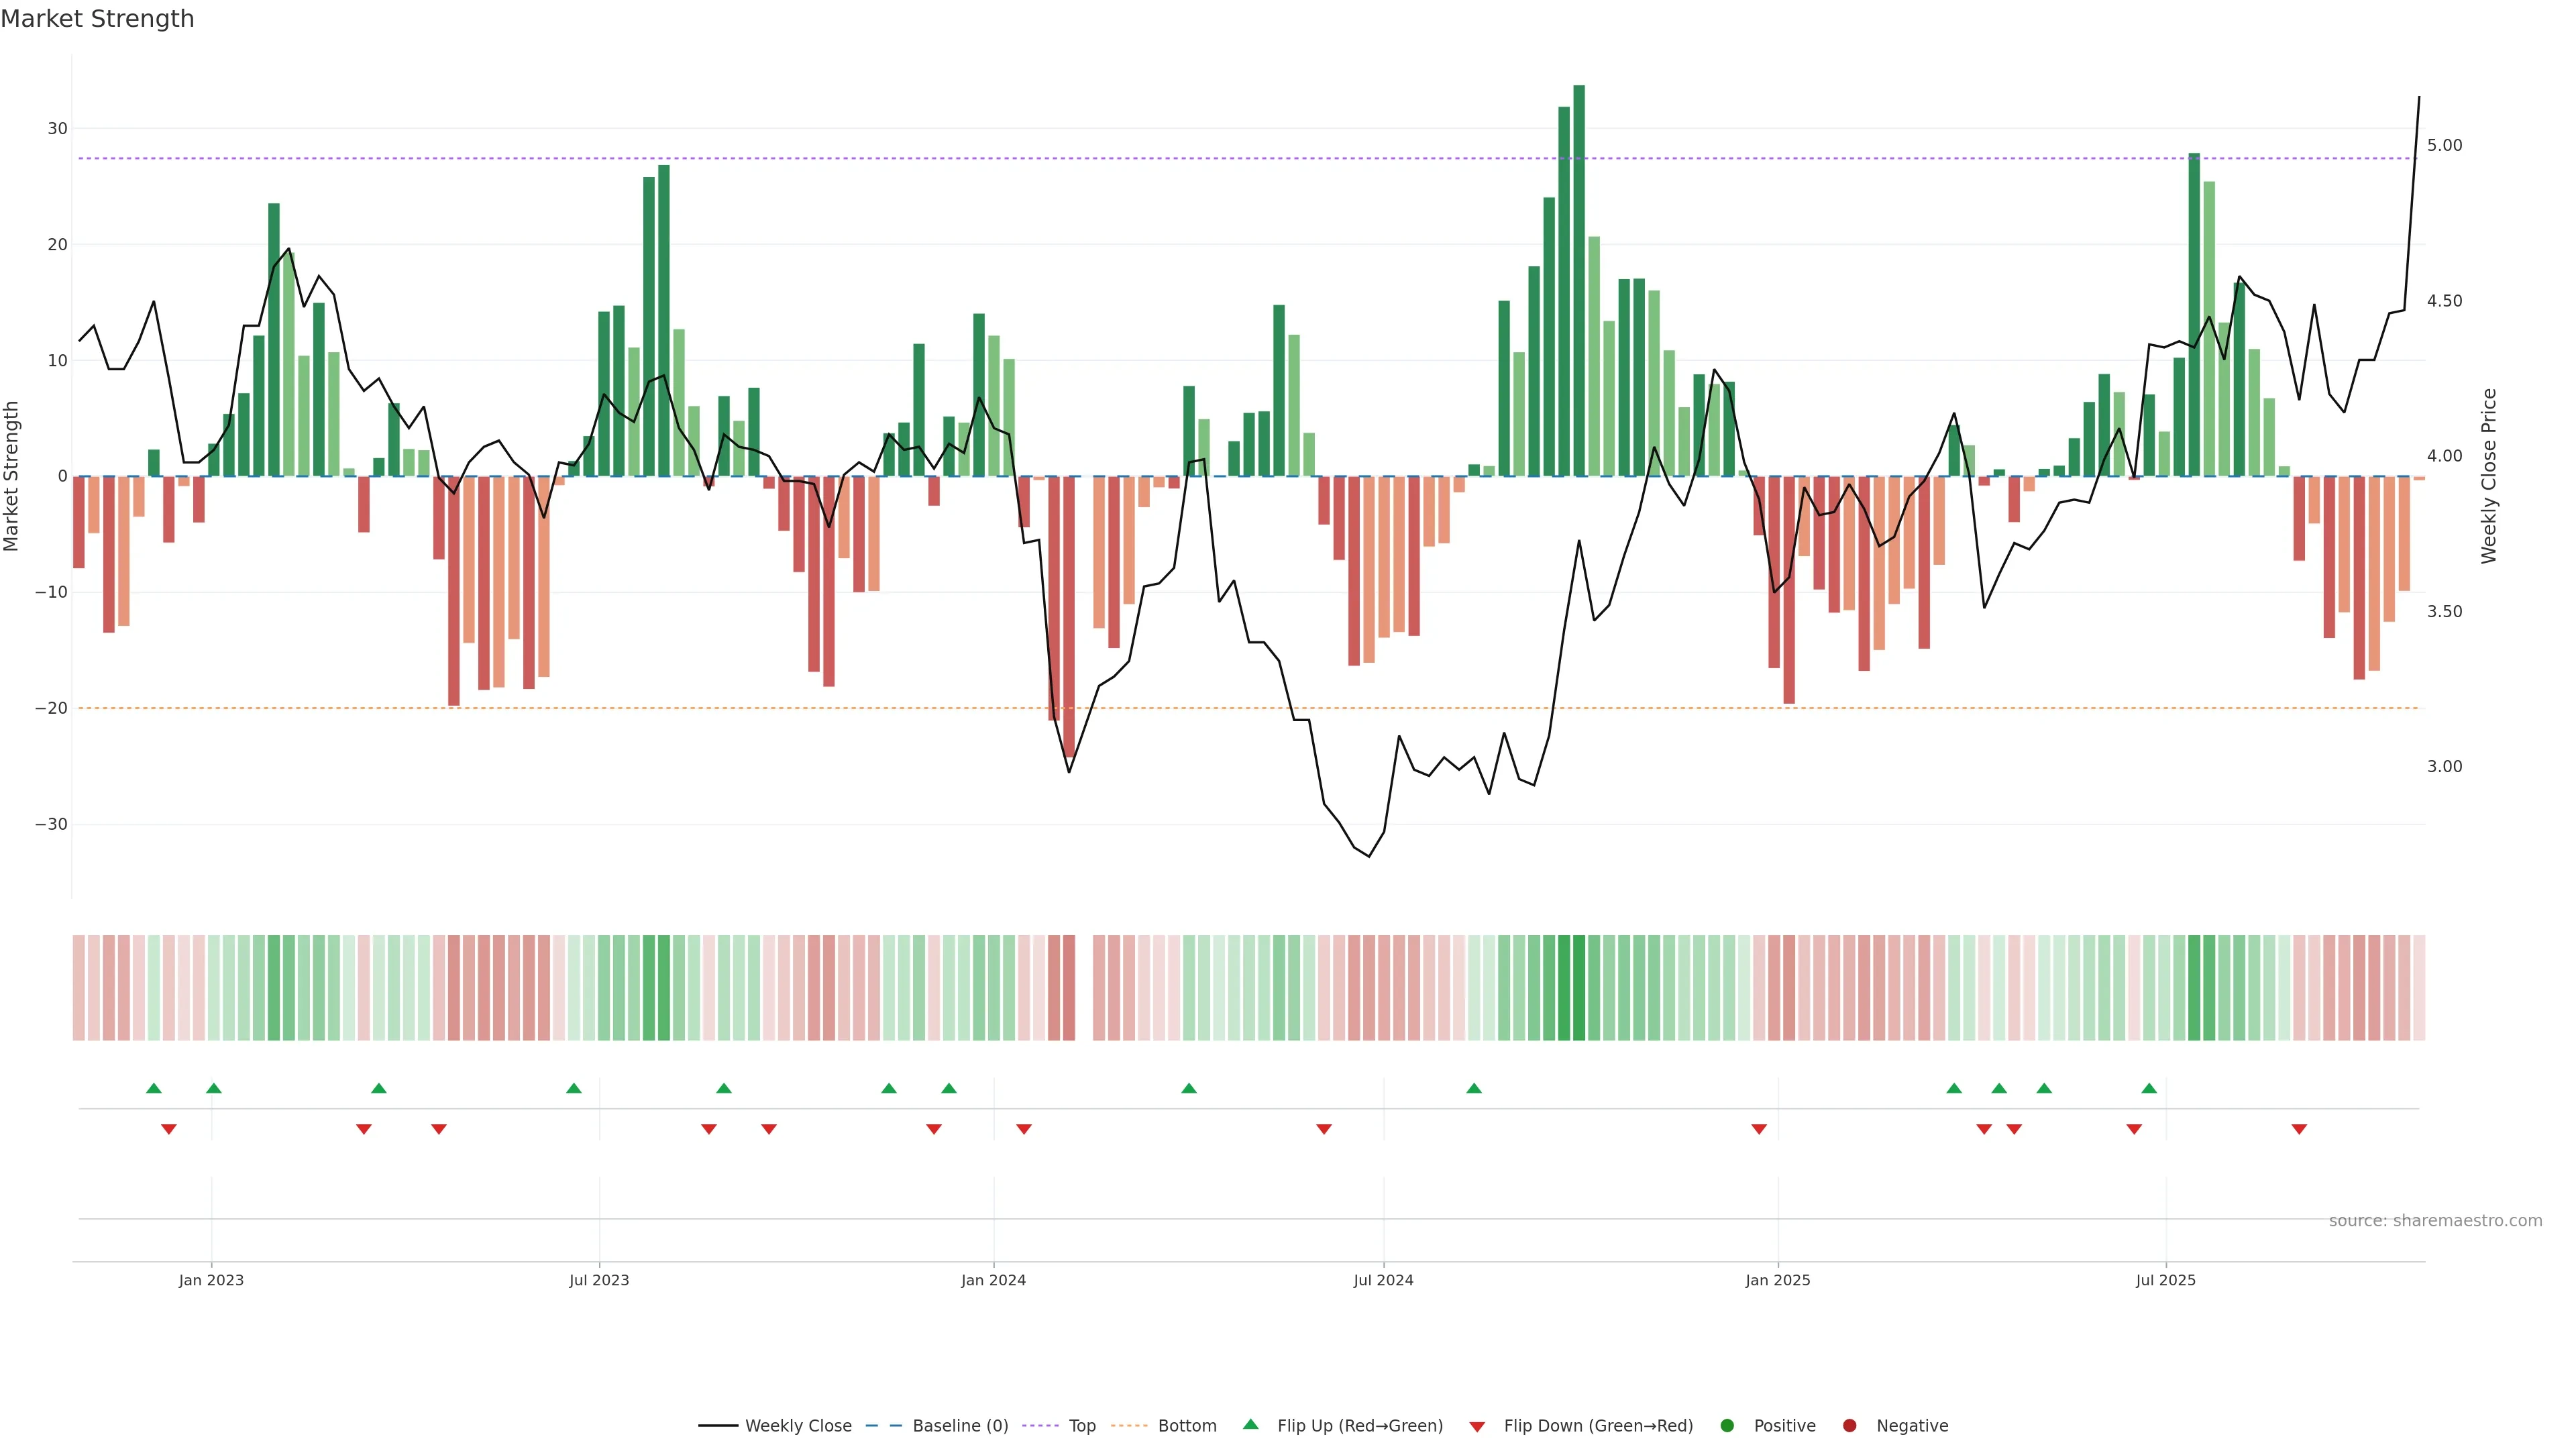
Task: Click the last red flip-down triangle marker
Action: pos(2299,1129)
